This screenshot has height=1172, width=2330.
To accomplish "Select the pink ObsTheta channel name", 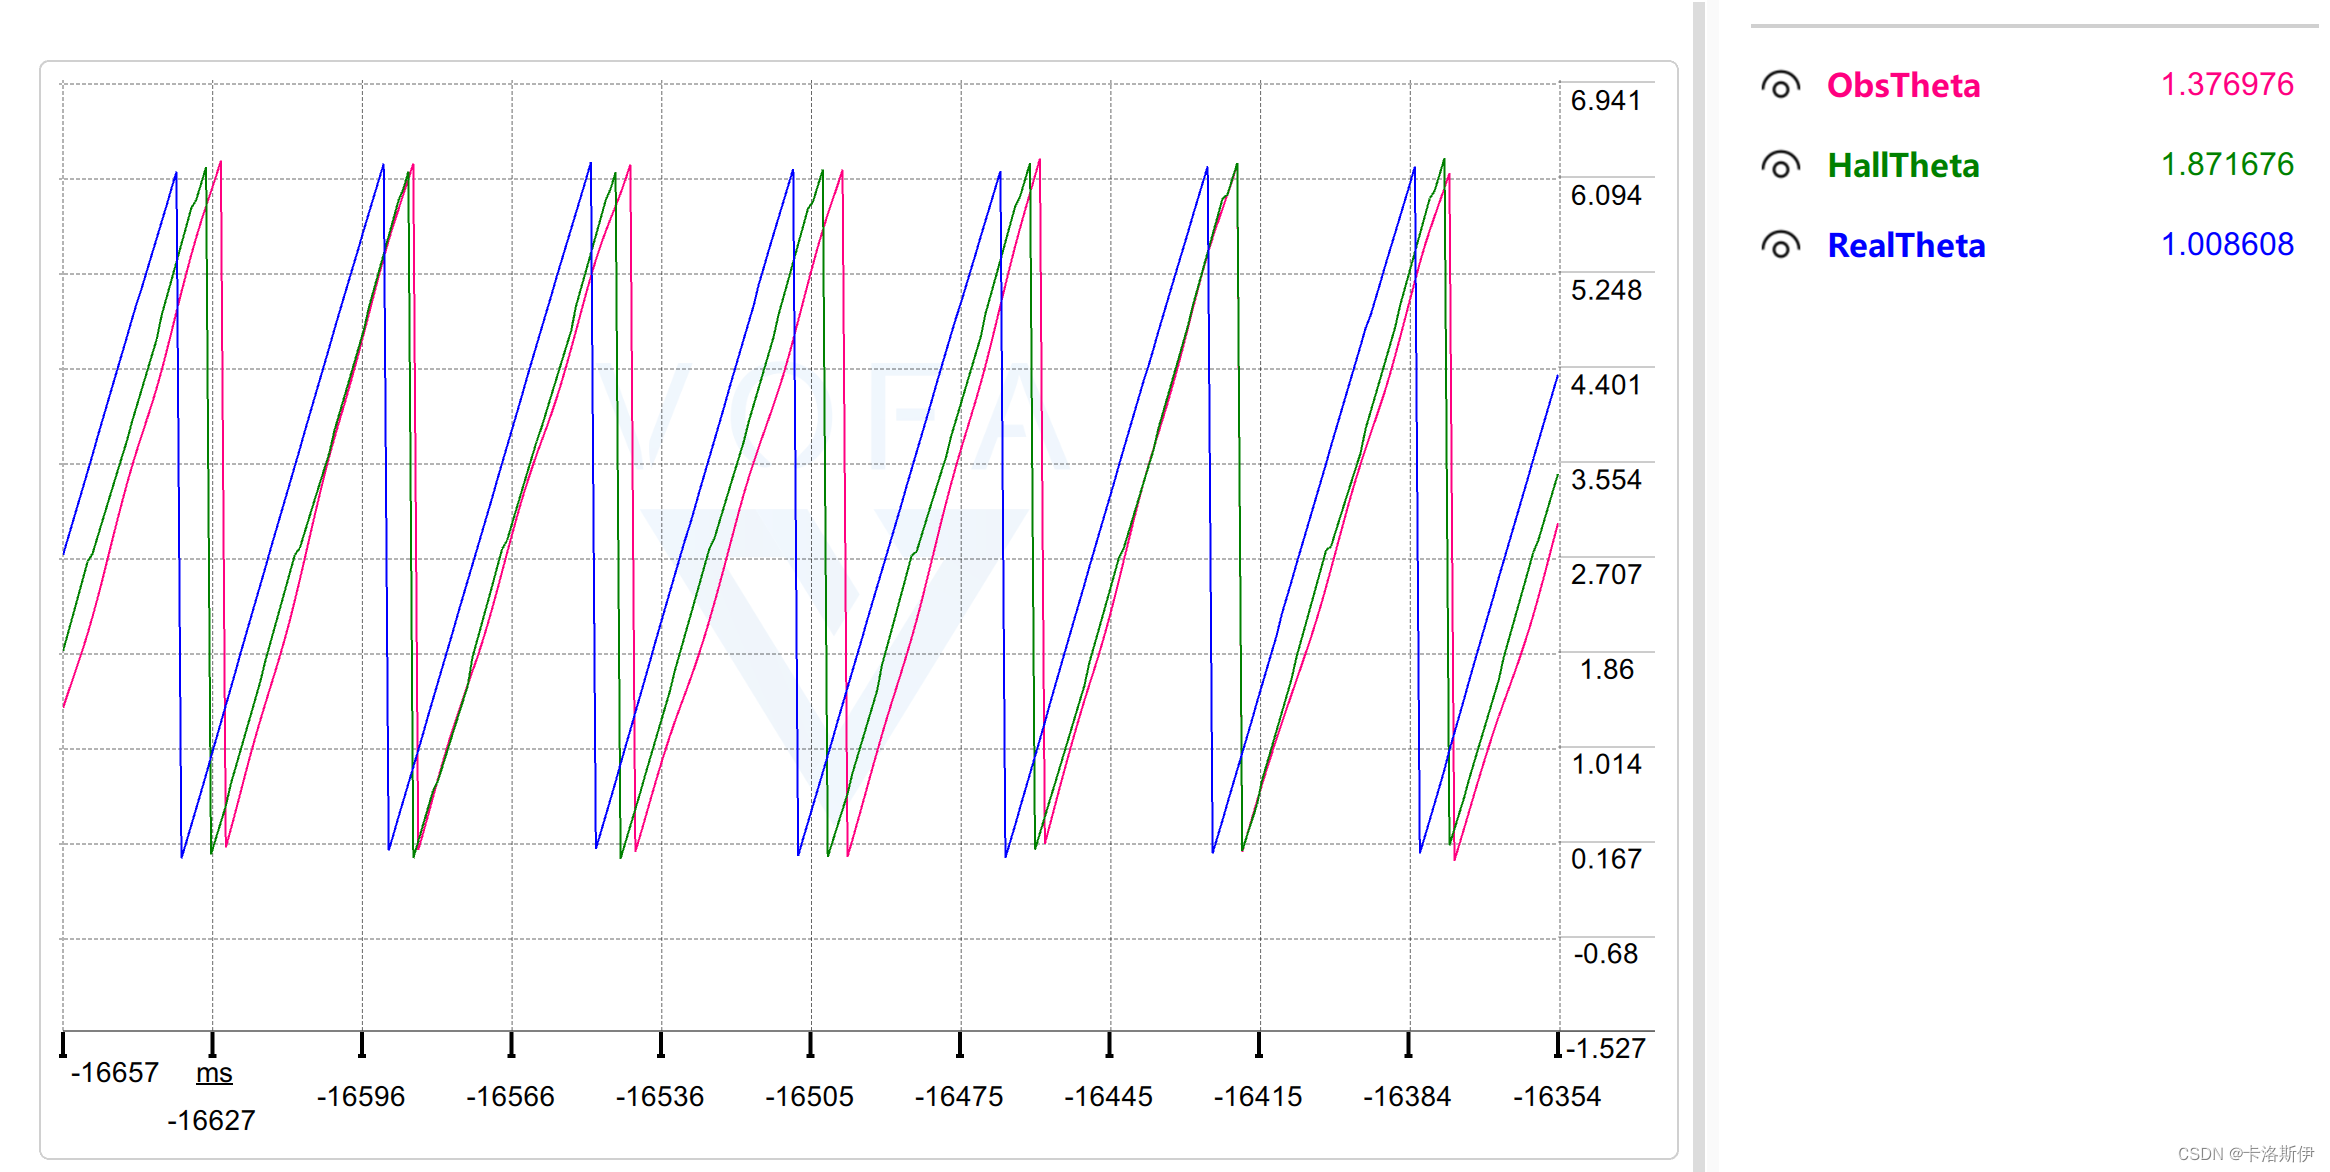I will click(x=1903, y=85).
